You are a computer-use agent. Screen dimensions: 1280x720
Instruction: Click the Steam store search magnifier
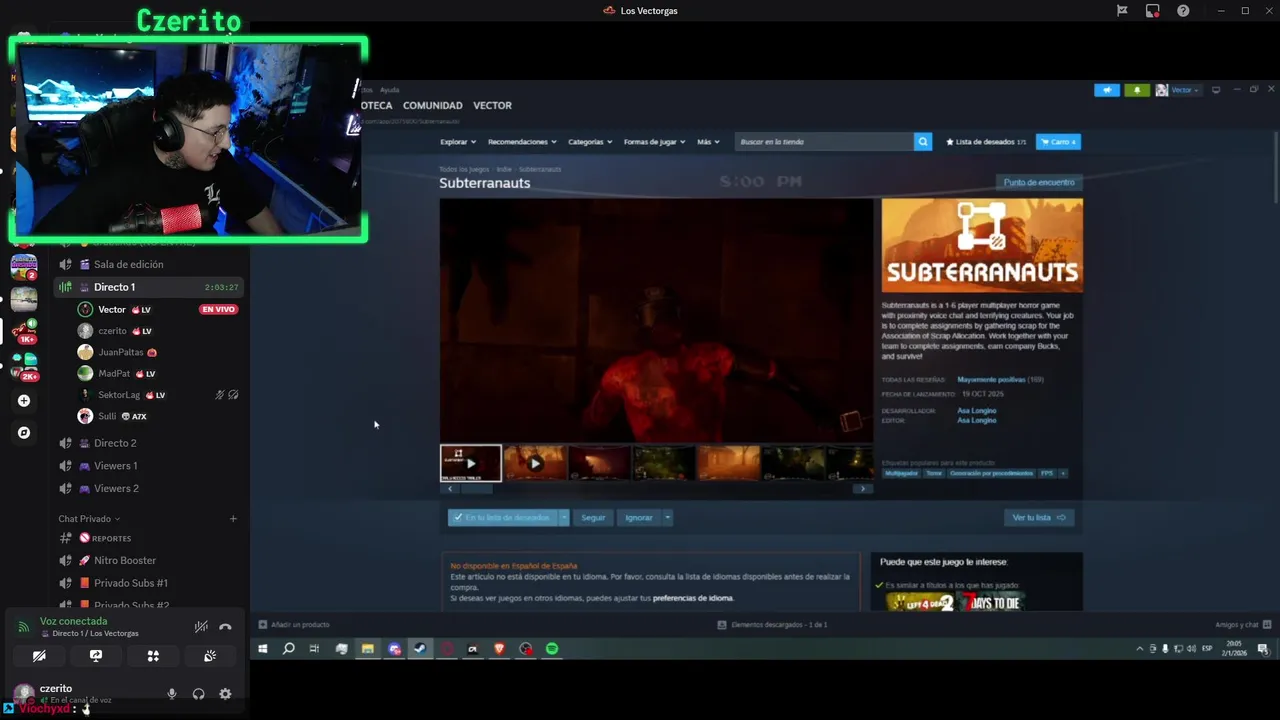point(923,142)
